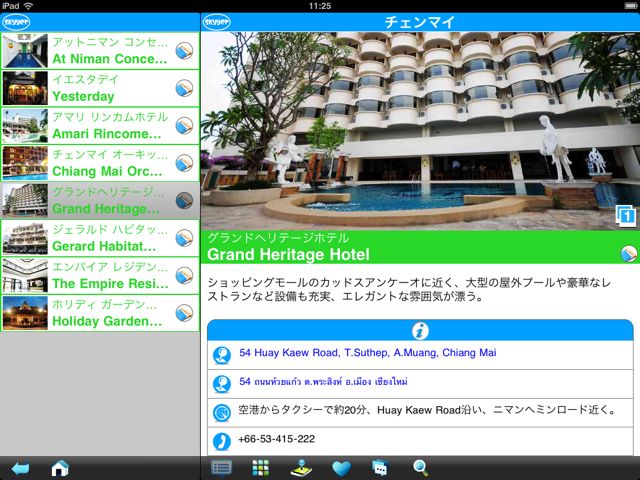Tap hotel description starting ショッピングモール

tap(409, 289)
